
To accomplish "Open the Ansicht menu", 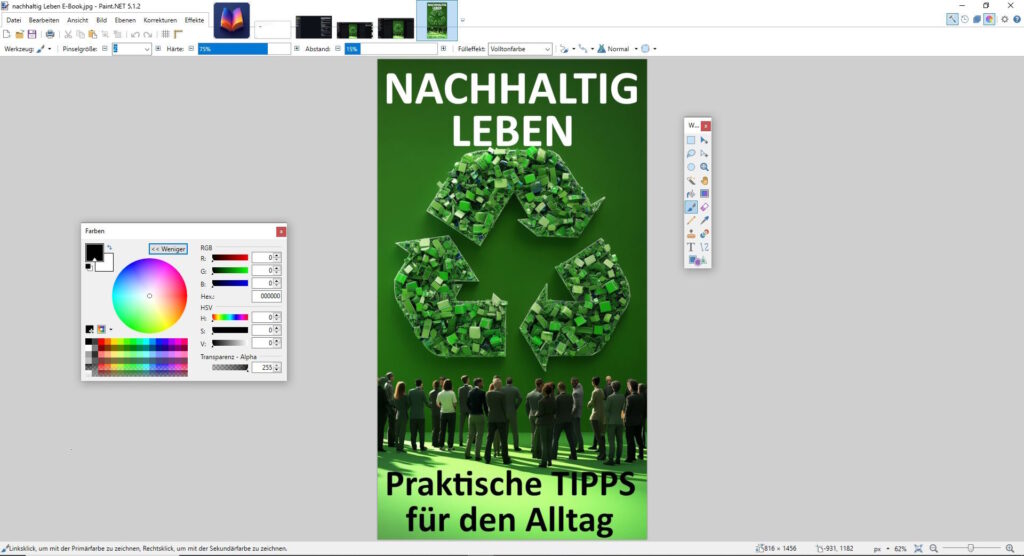I will tap(77, 20).
